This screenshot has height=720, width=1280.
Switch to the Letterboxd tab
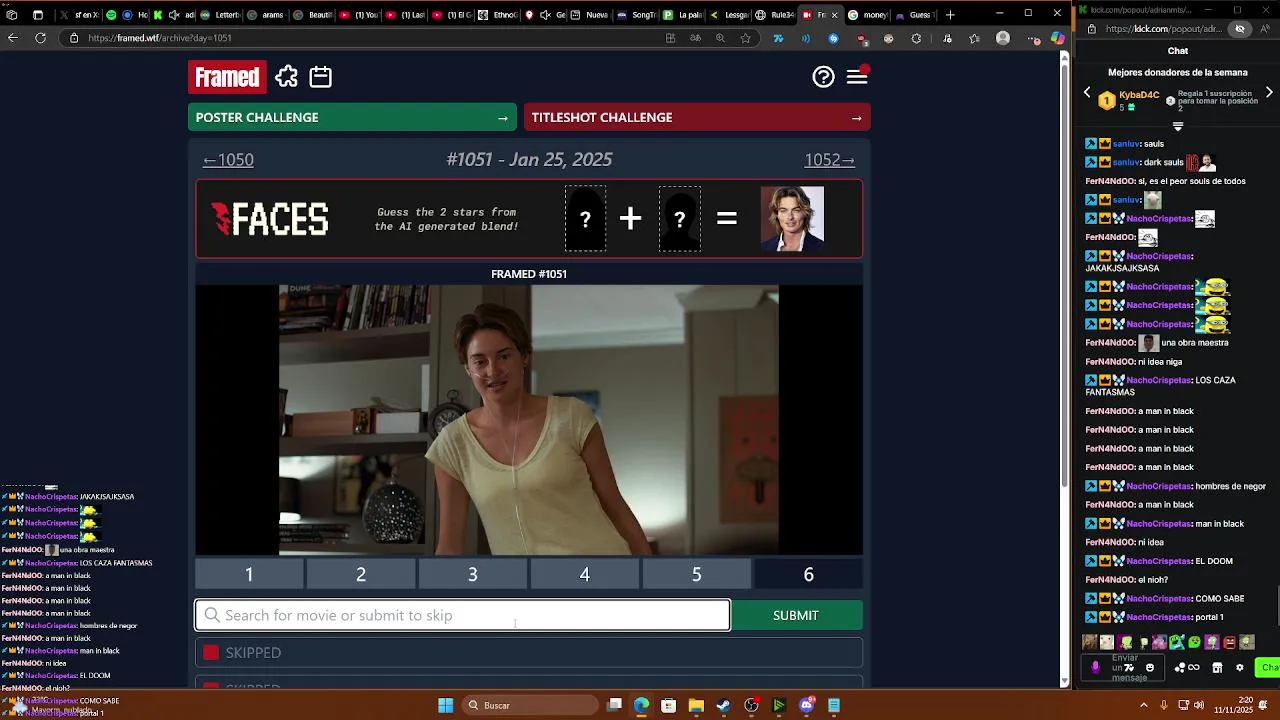(219, 15)
